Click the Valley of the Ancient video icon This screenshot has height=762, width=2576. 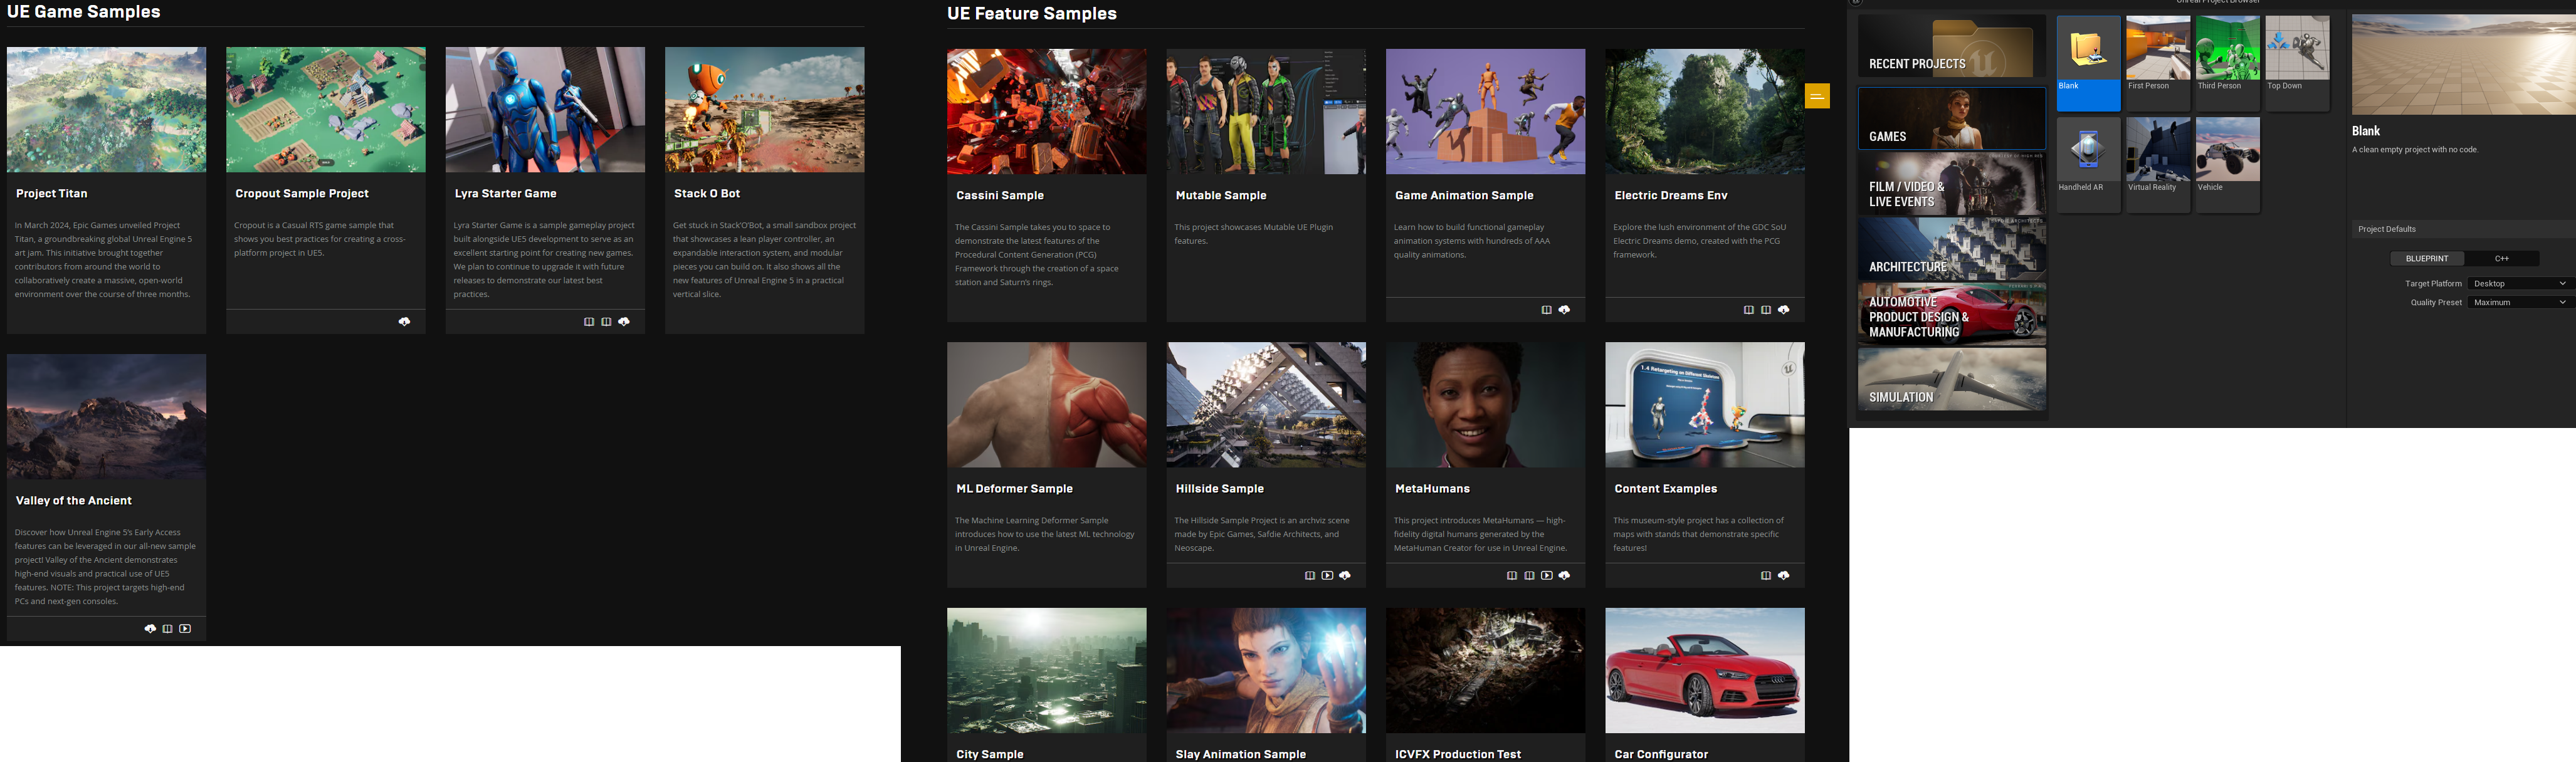185,628
